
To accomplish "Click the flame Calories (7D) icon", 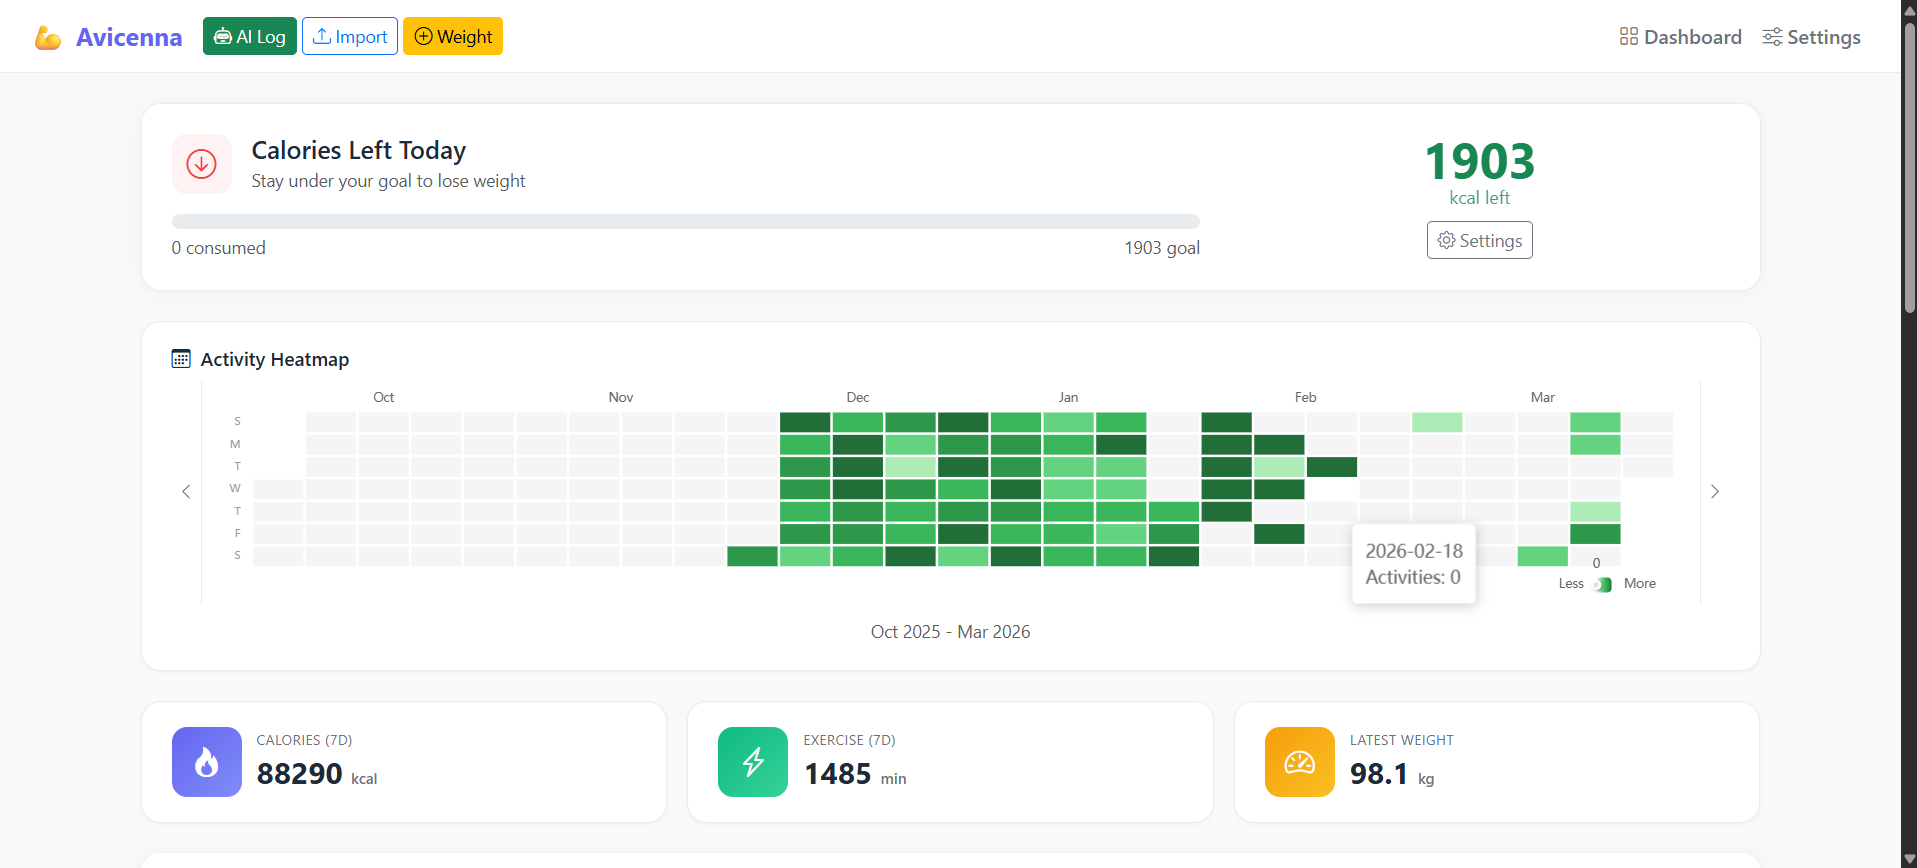I will (207, 762).
